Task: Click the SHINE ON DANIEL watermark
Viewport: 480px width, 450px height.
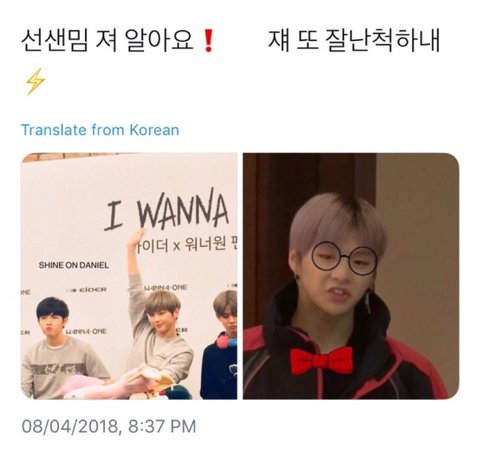Action: (74, 265)
